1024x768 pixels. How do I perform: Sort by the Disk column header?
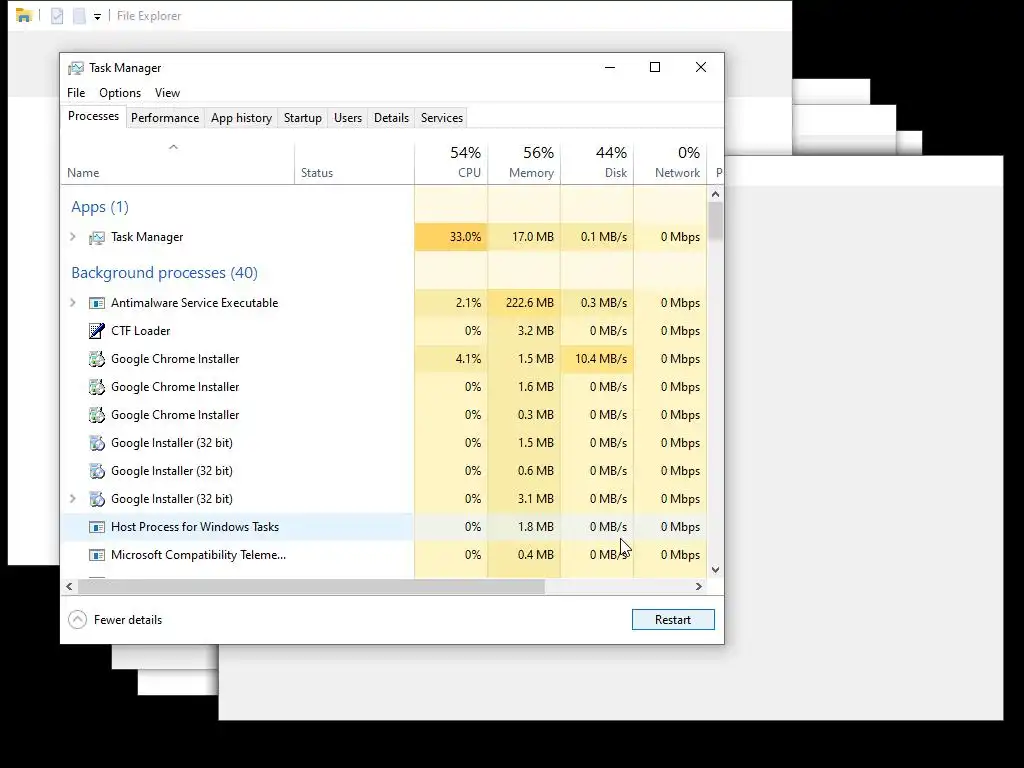(x=597, y=163)
